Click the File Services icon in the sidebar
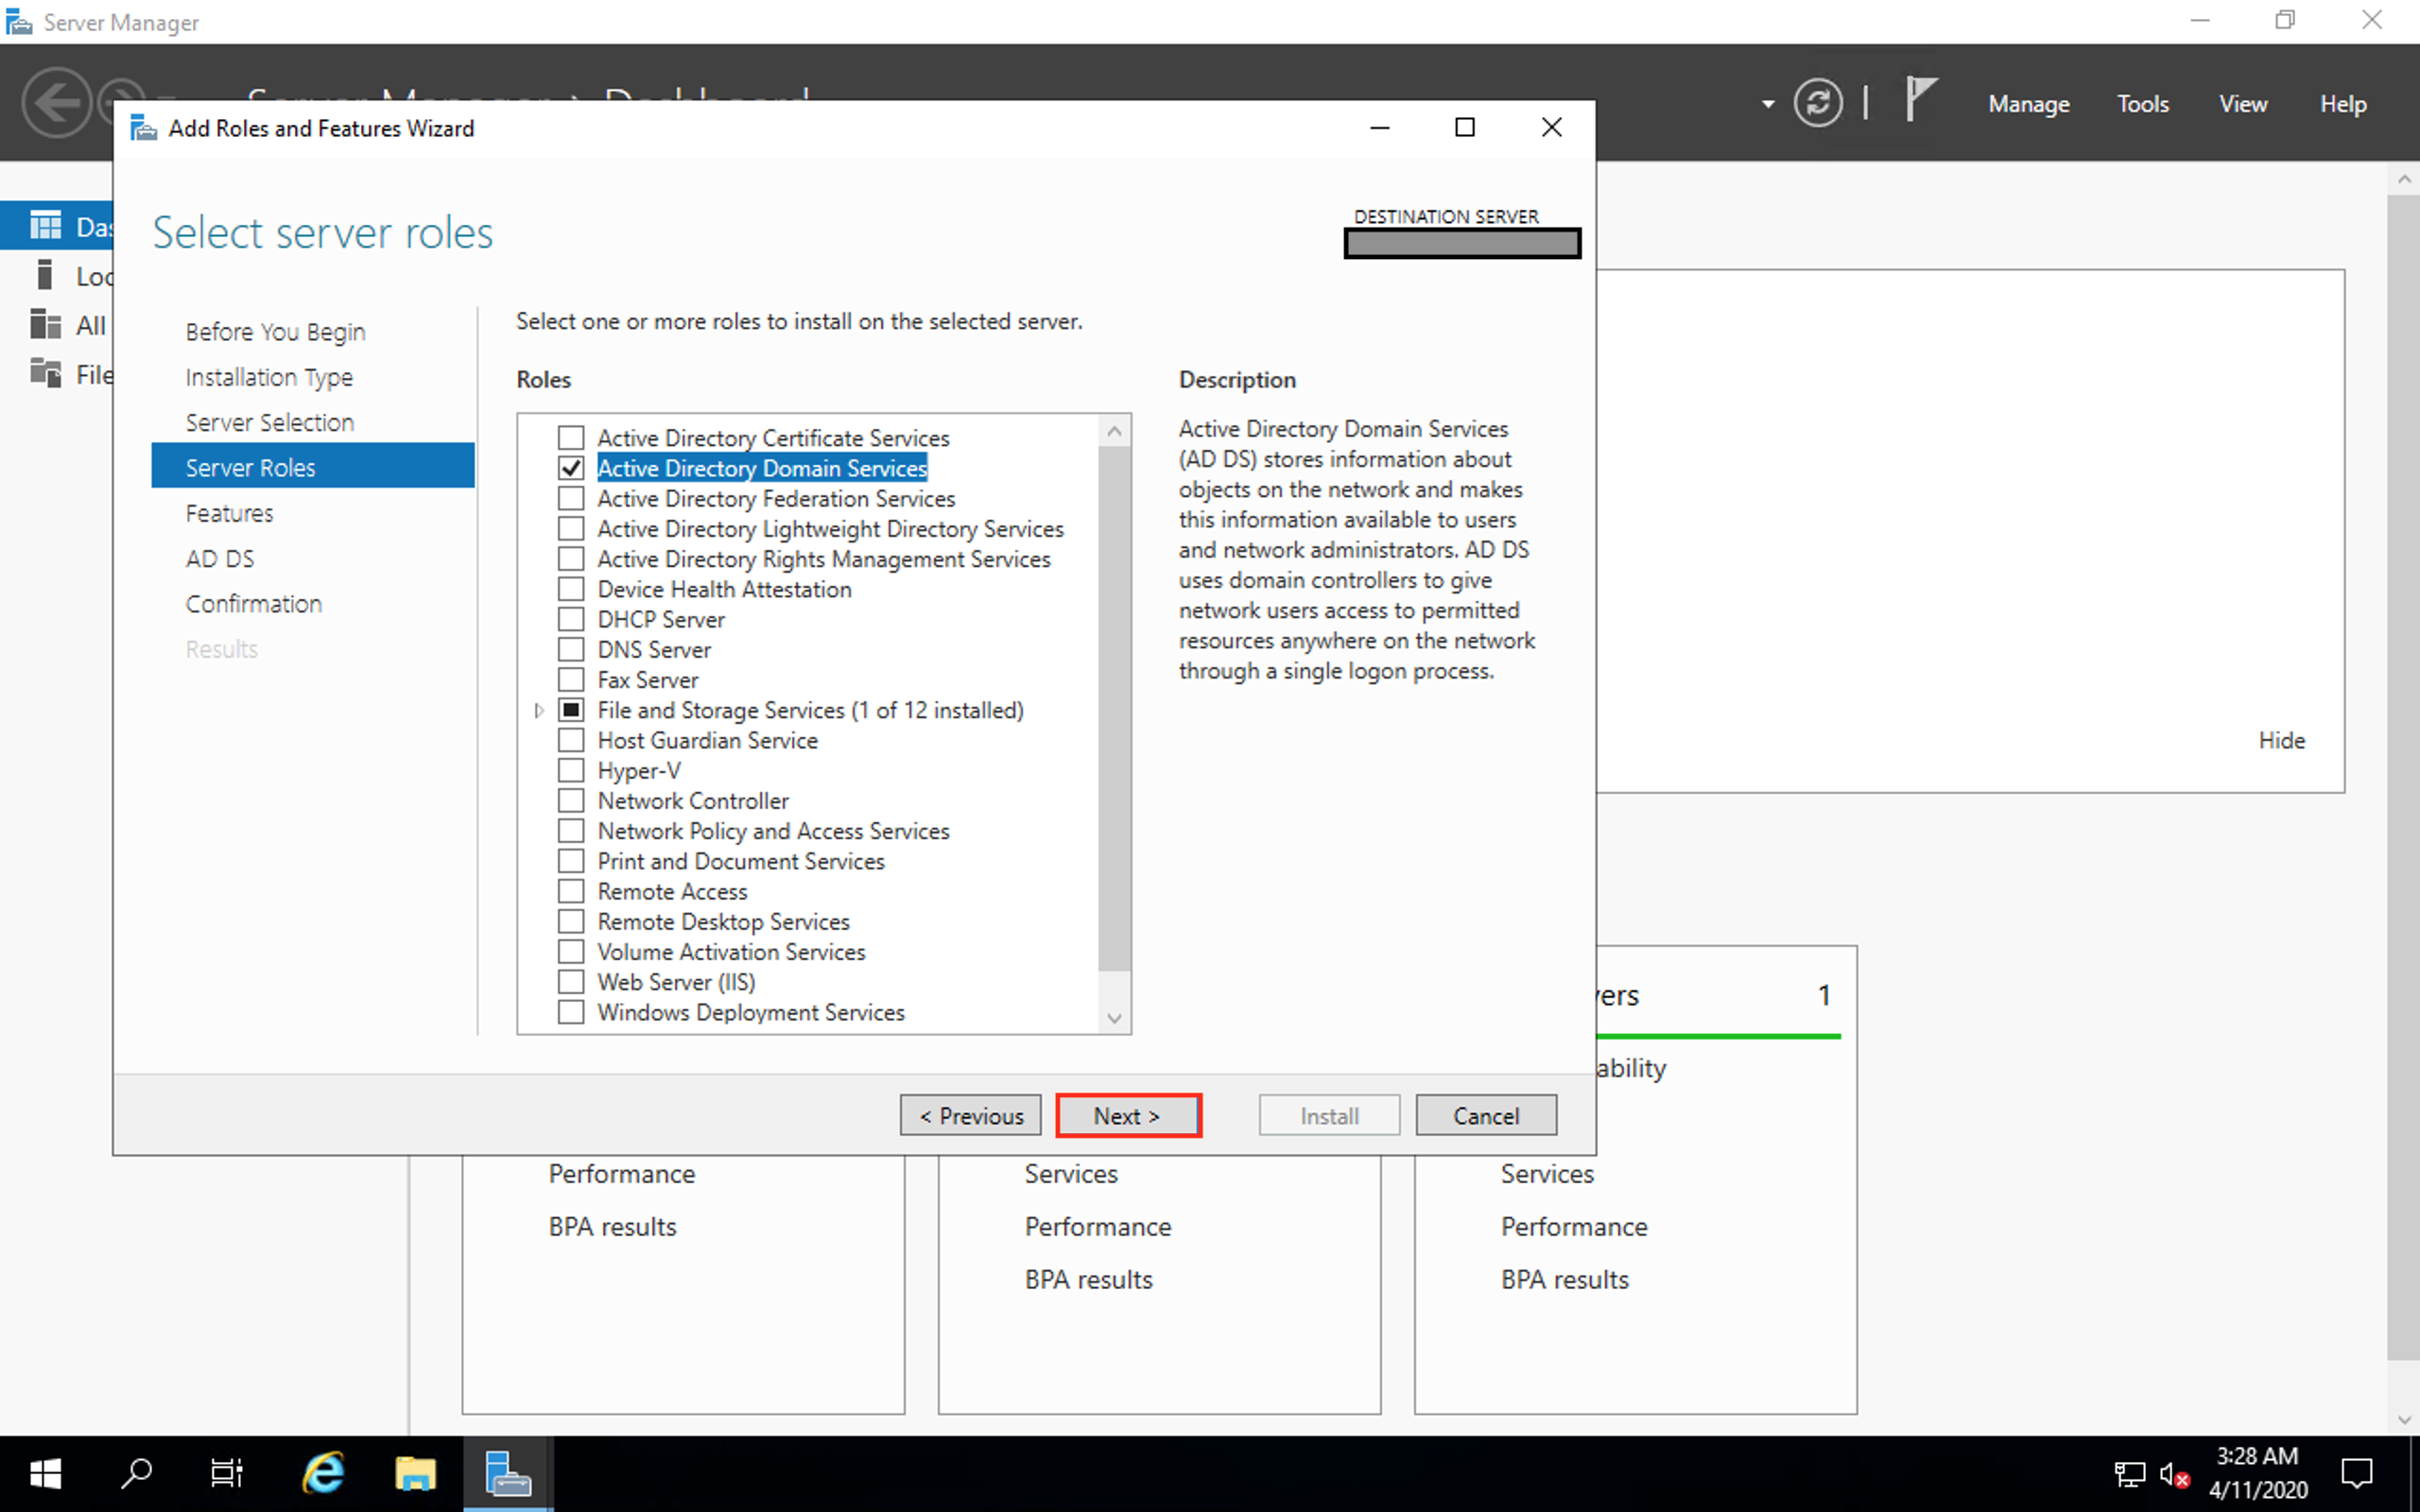The width and height of the screenshot is (2420, 1512). tap(45, 373)
